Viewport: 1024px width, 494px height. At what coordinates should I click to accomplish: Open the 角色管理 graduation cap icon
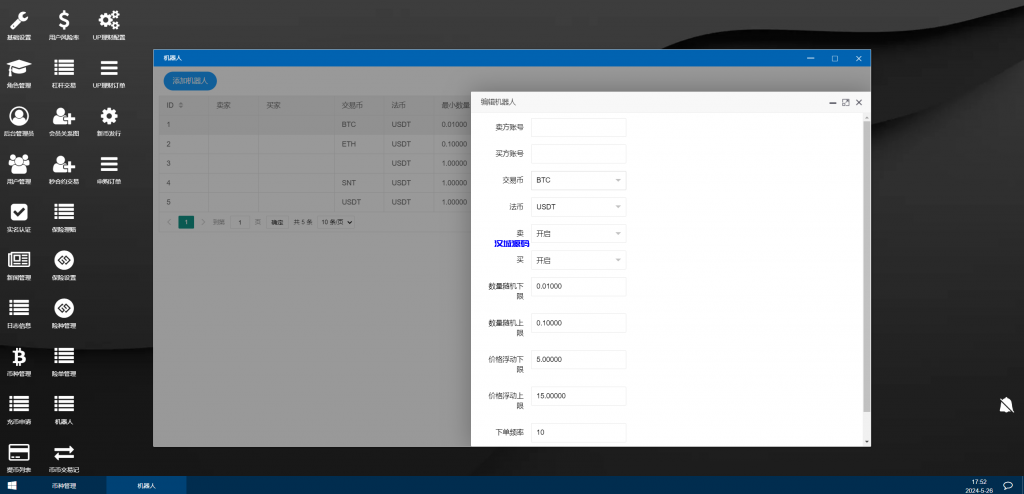19,68
